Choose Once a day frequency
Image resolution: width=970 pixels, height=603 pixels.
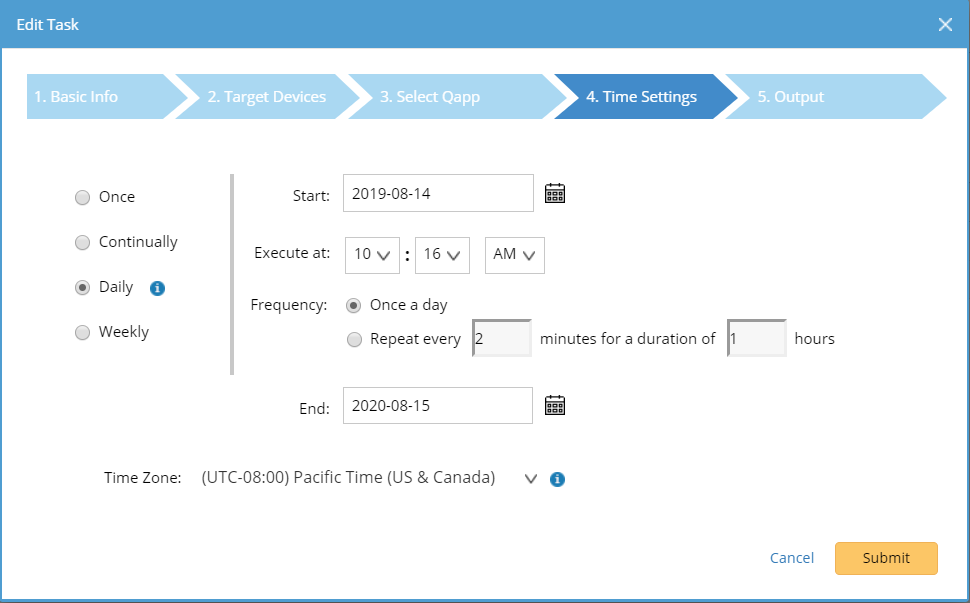[353, 306]
